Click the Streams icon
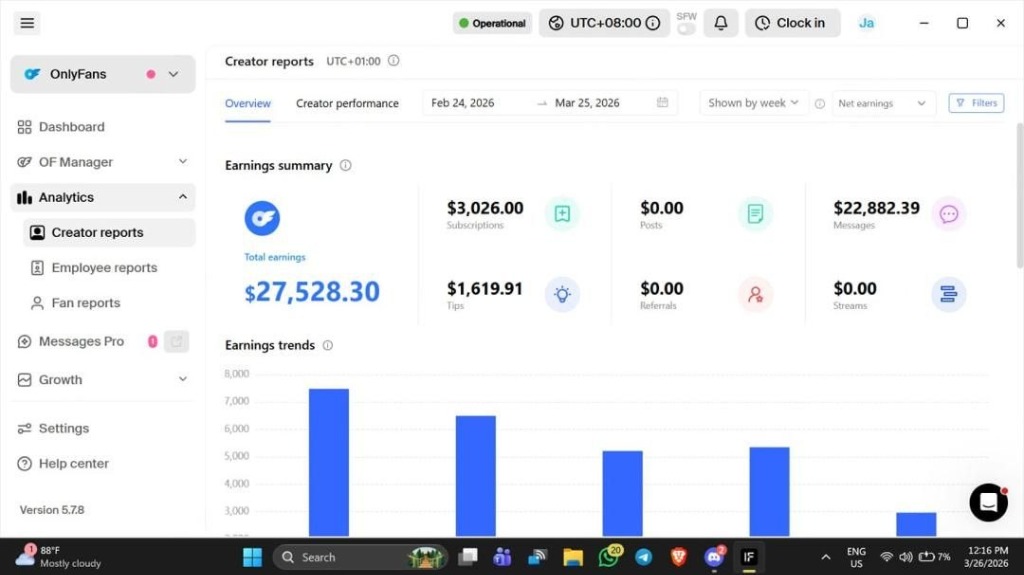 (x=949, y=294)
